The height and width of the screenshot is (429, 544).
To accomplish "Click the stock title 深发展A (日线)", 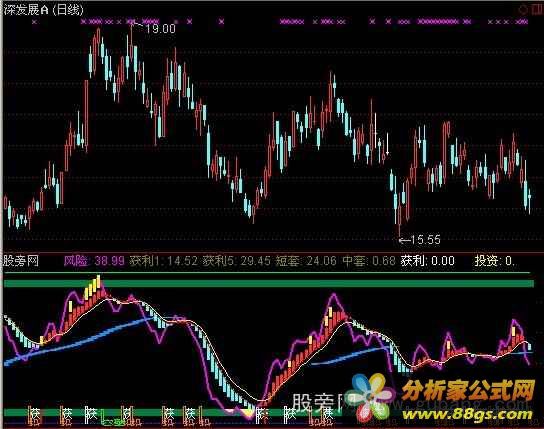I will point(43,9).
